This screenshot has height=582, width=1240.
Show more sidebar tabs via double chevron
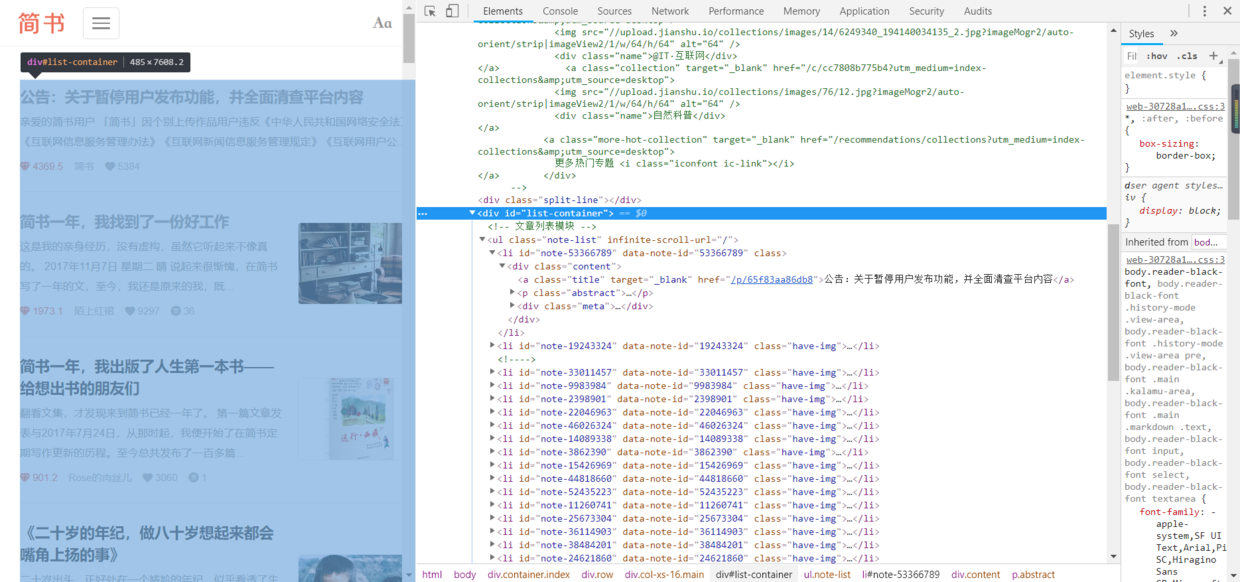(1174, 33)
